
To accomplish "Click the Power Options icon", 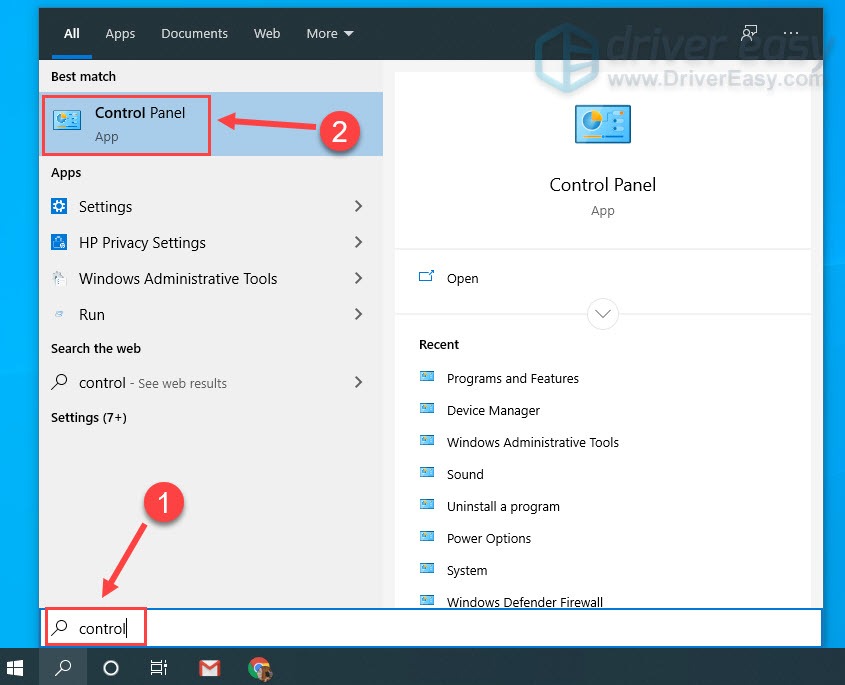I will click(x=427, y=536).
